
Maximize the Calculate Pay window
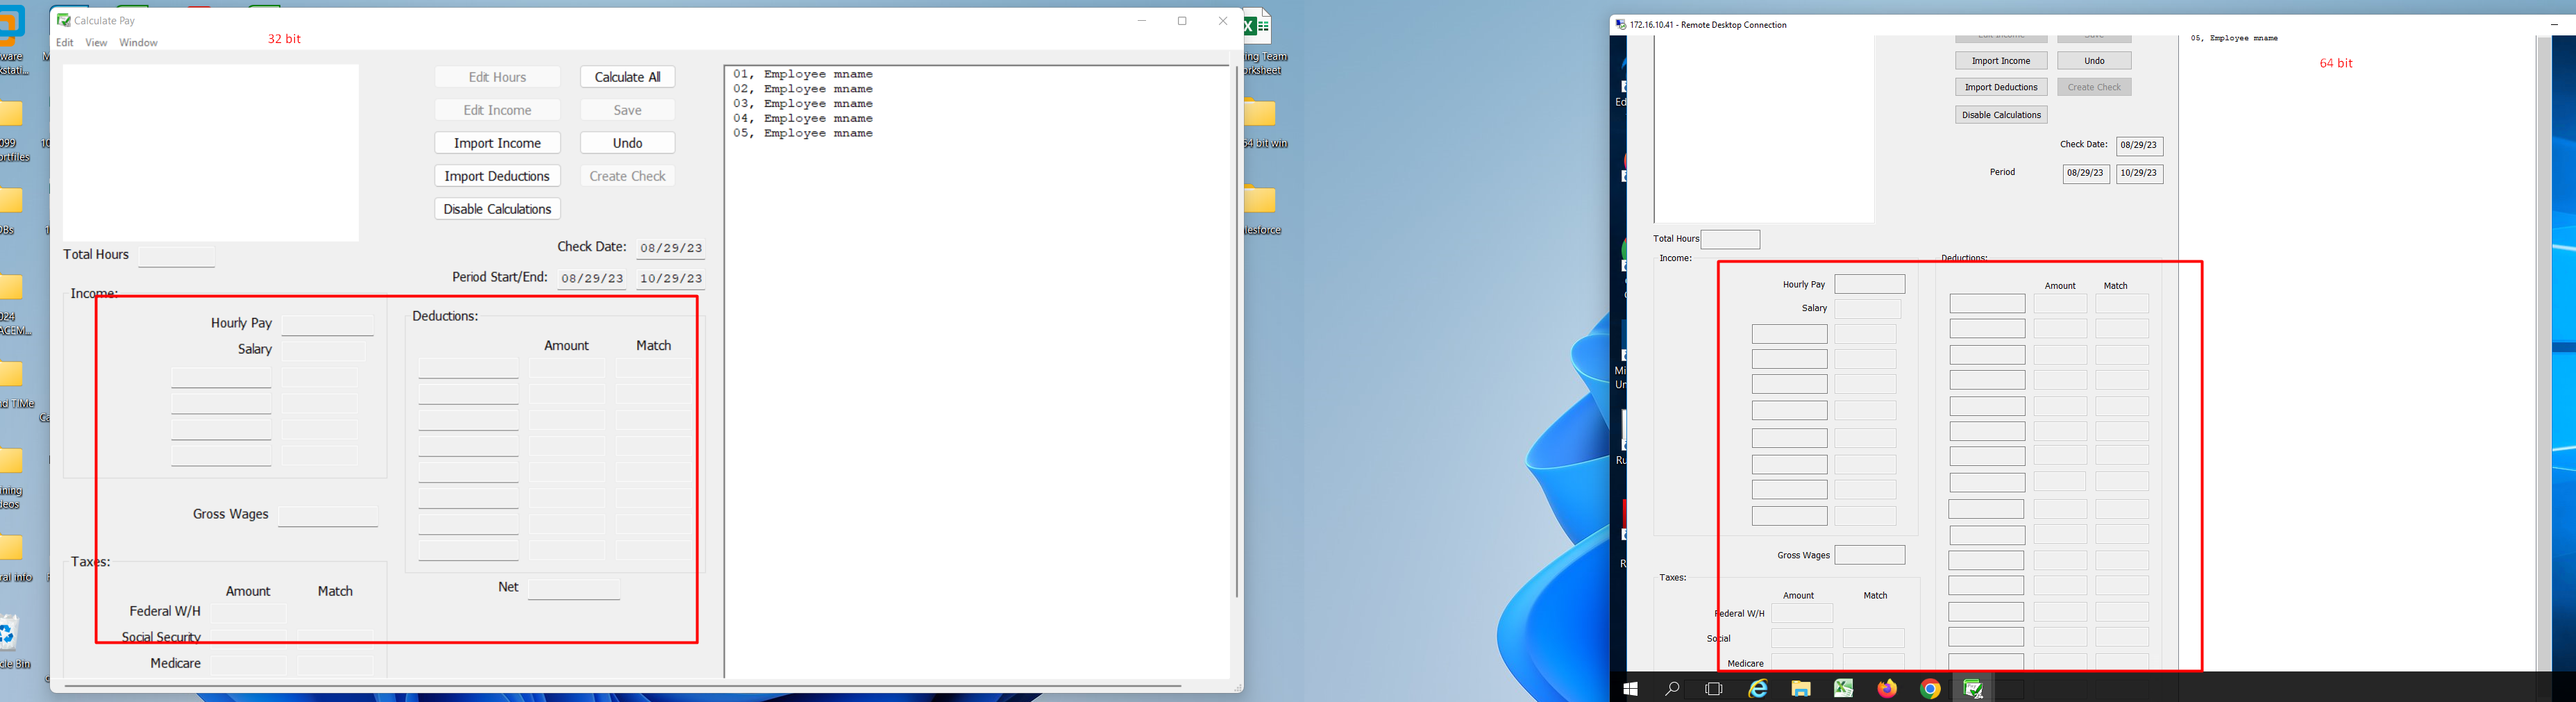pyautogui.click(x=1182, y=21)
